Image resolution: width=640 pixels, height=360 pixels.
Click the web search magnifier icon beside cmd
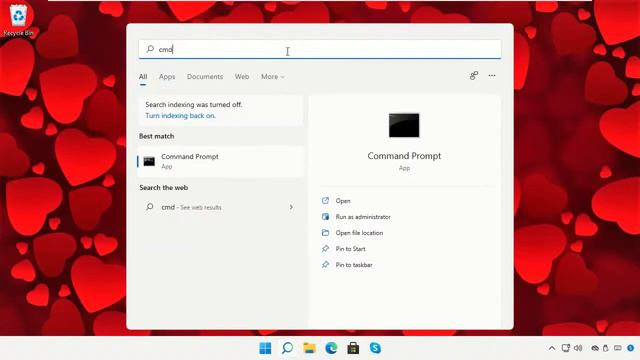tap(150, 207)
